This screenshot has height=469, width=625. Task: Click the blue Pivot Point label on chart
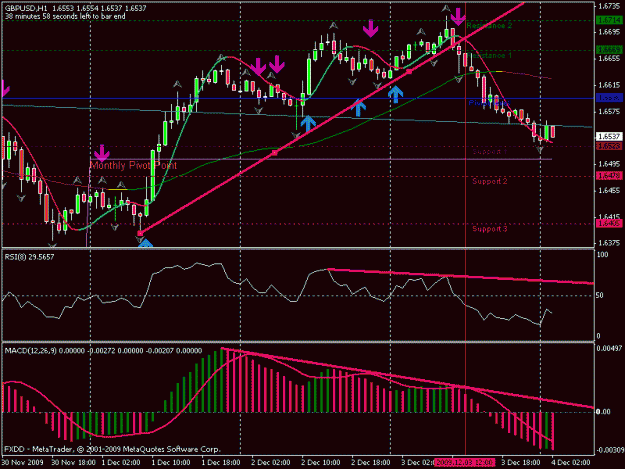coord(489,103)
